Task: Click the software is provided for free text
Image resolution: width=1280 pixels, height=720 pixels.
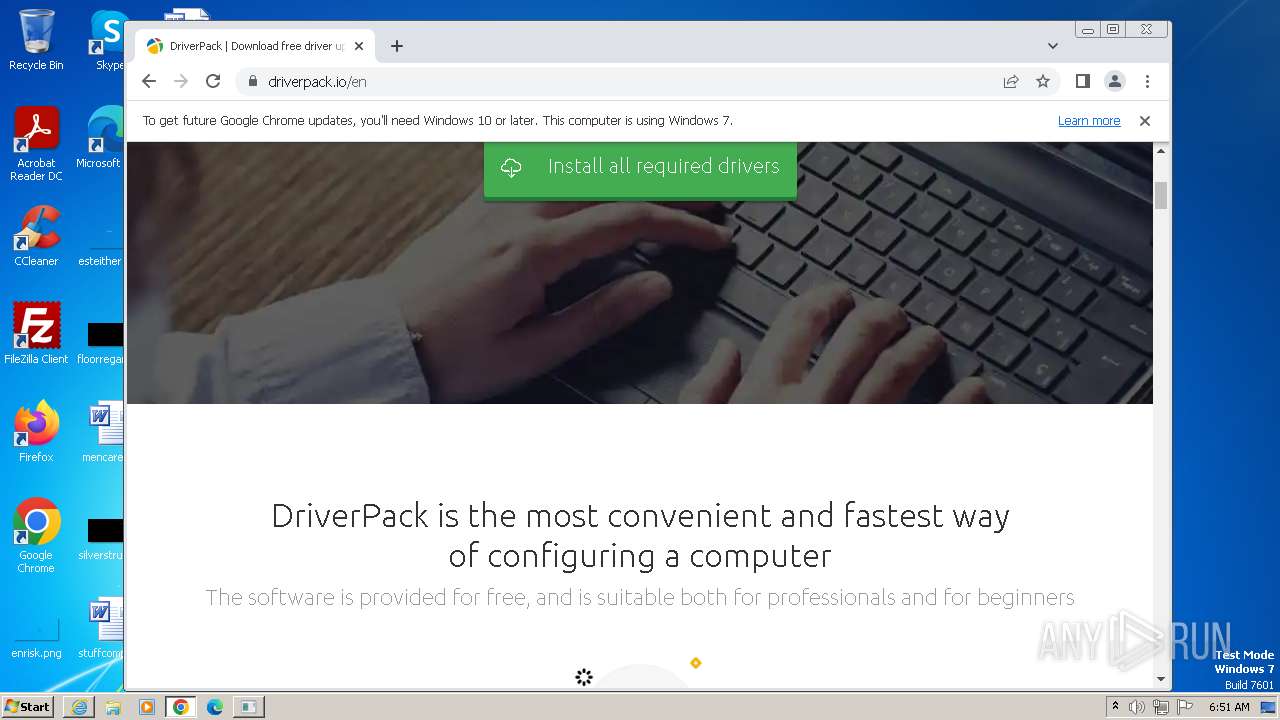Action: 640,597
